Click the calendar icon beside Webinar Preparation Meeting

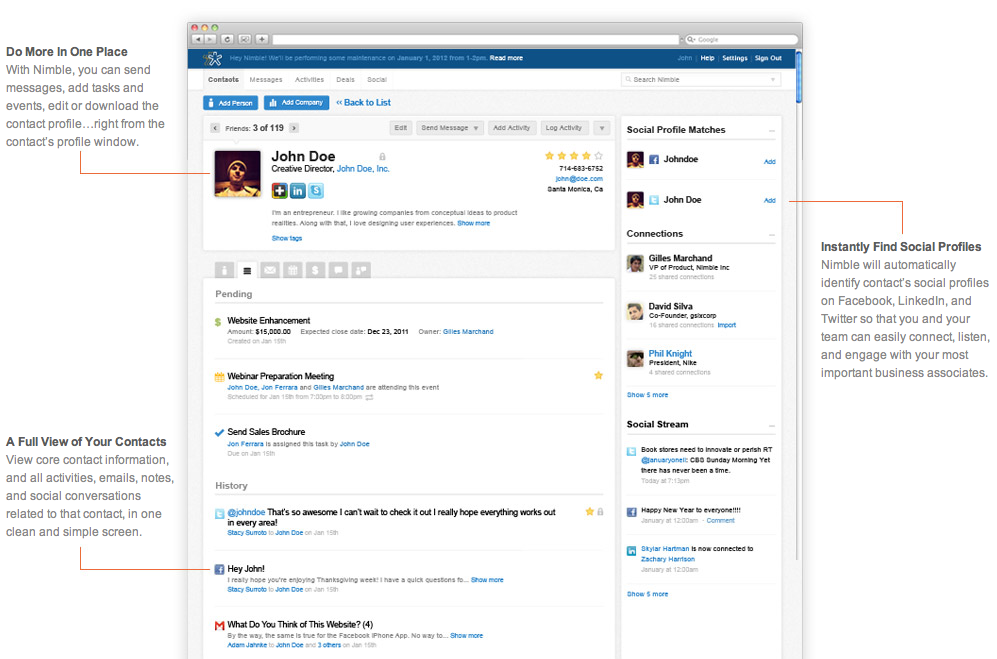(x=219, y=377)
